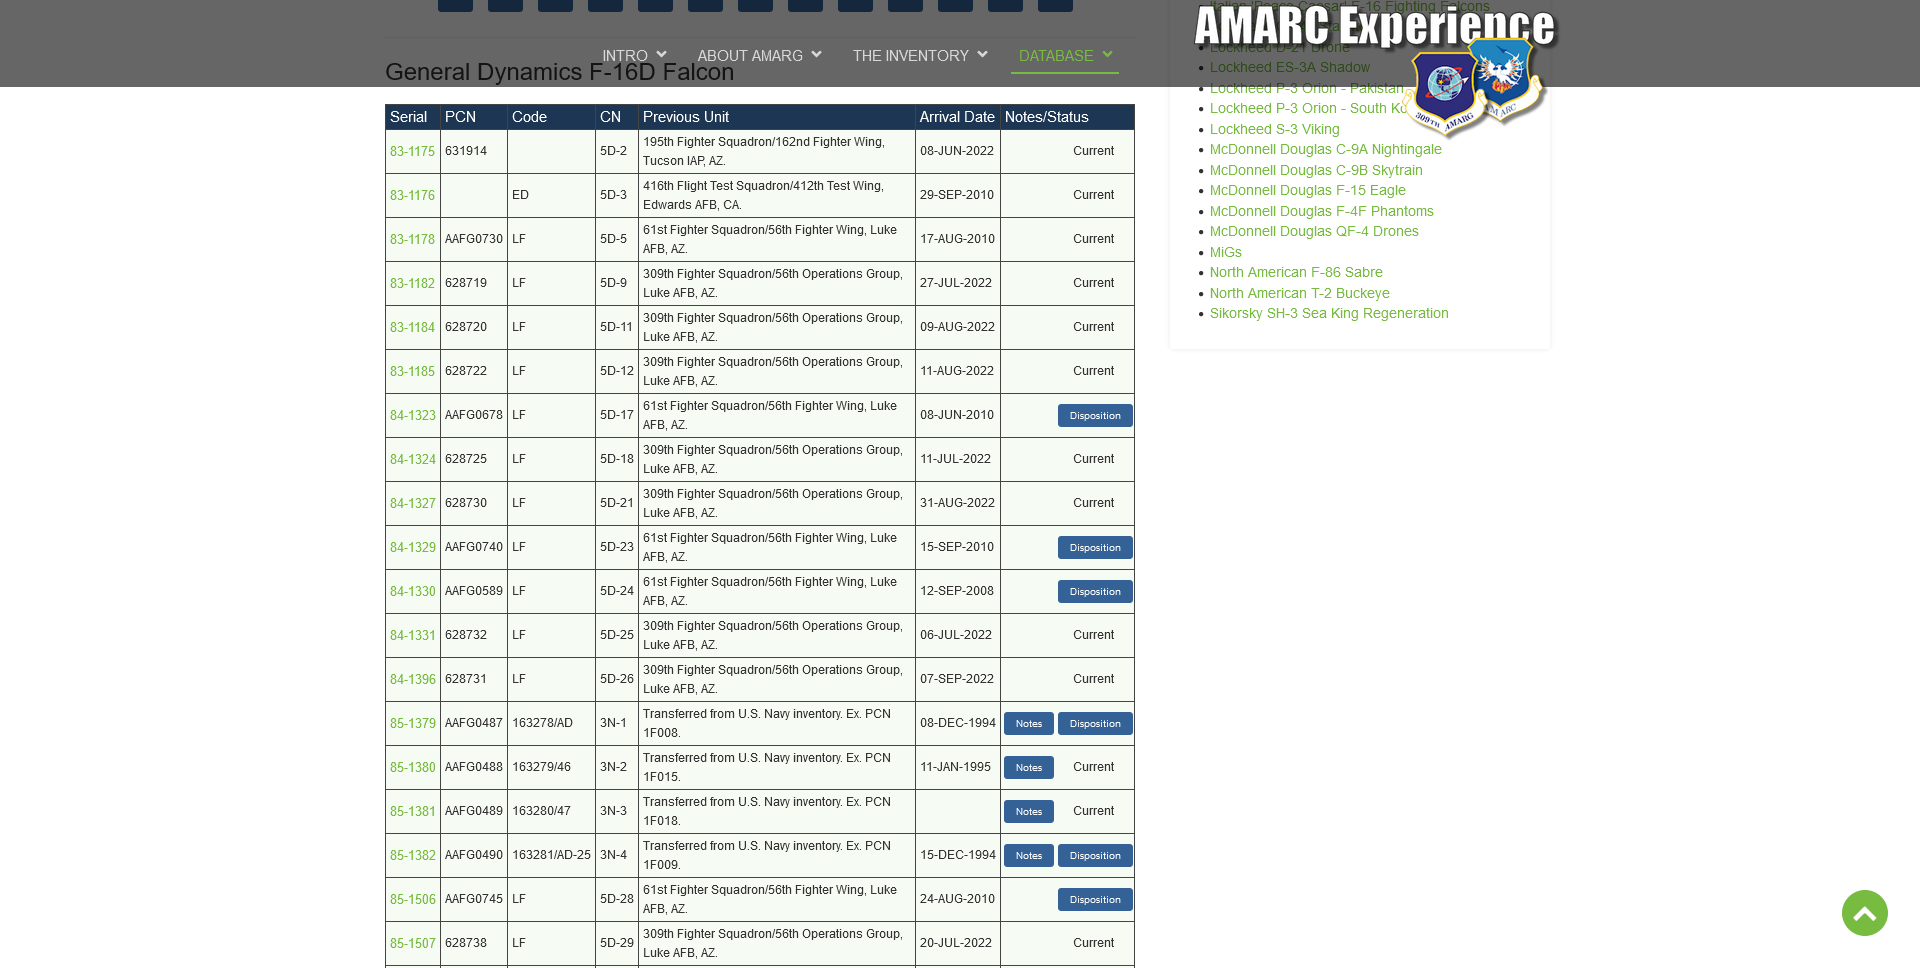Click Disposition button for serial 84-1329
The width and height of the screenshot is (1920, 968).
pyautogui.click(x=1095, y=547)
